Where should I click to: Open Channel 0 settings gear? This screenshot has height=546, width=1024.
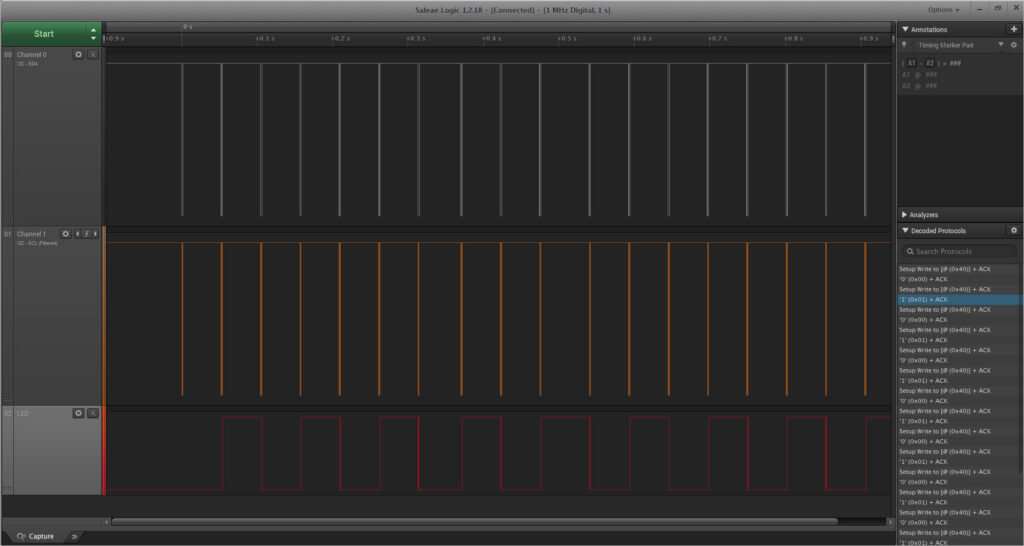[78, 55]
